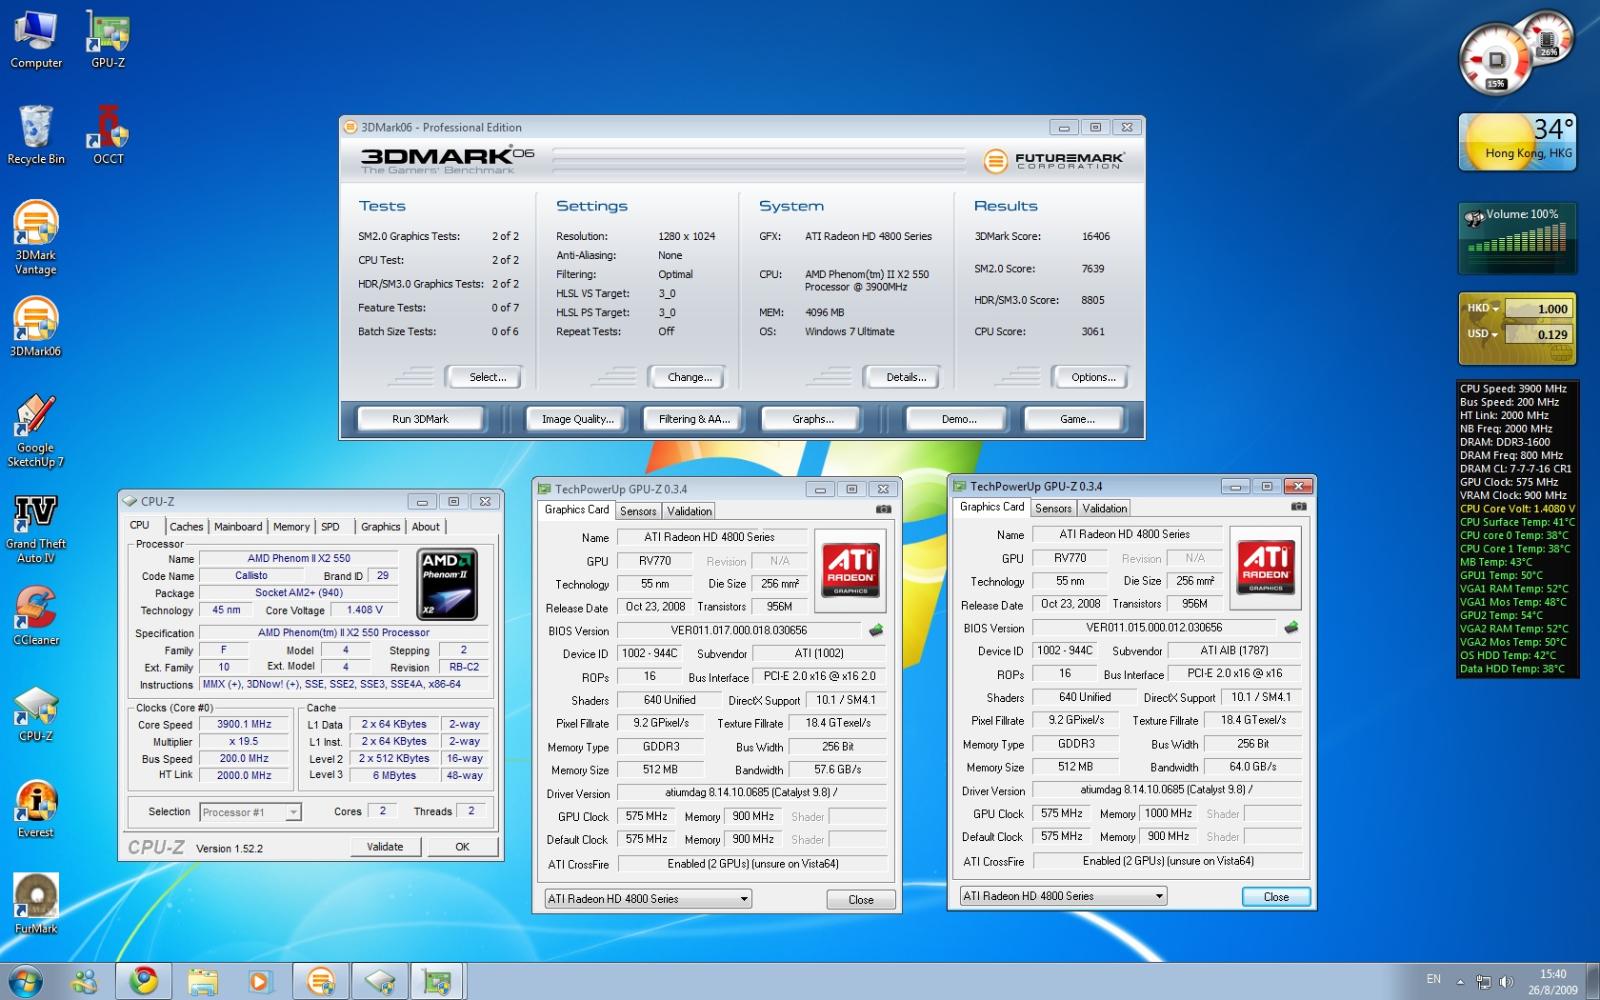This screenshot has width=1600, height=1000.
Task: Click Run 3DMark button
Action: [420, 419]
